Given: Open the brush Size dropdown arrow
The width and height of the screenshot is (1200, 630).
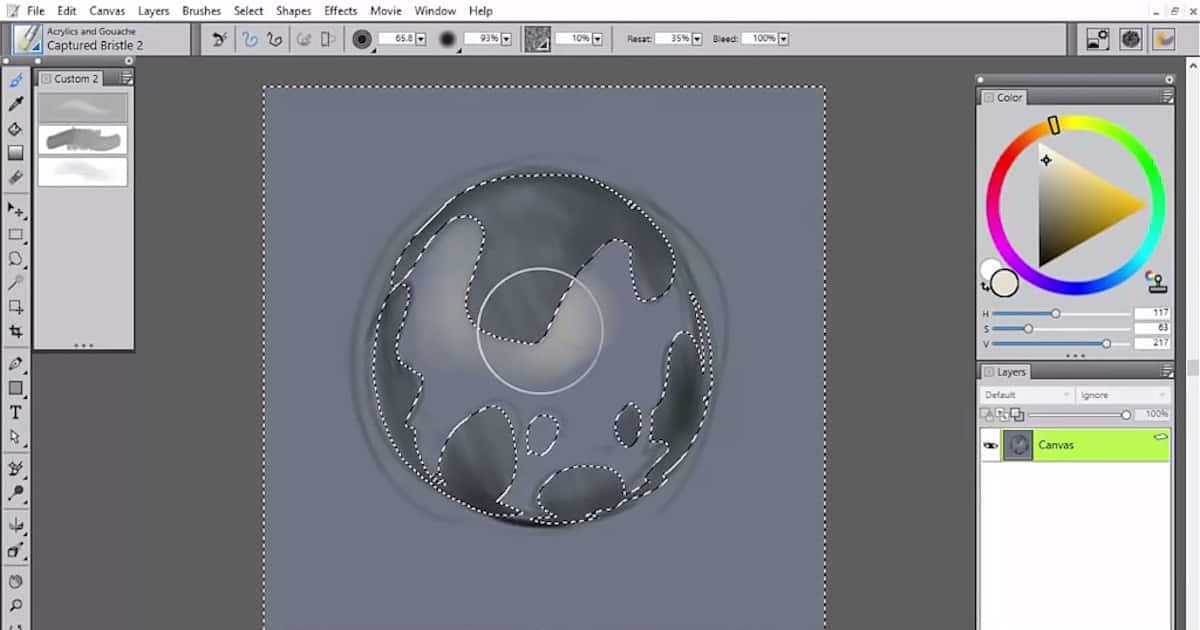Looking at the screenshot, I should click(422, 38).
